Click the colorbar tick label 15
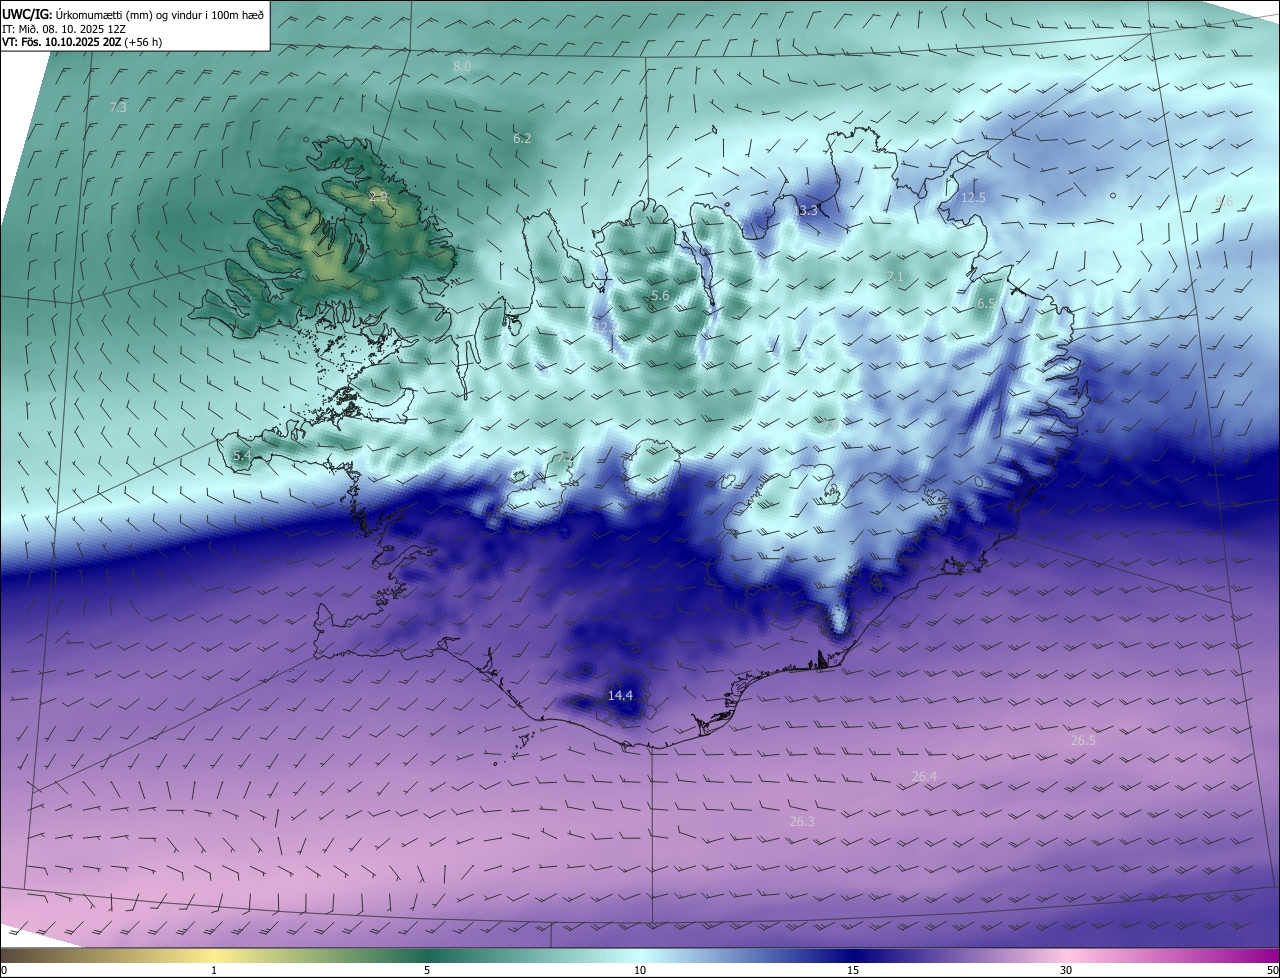This screenshot has height=978, width=1280. [x=853, y=970]
